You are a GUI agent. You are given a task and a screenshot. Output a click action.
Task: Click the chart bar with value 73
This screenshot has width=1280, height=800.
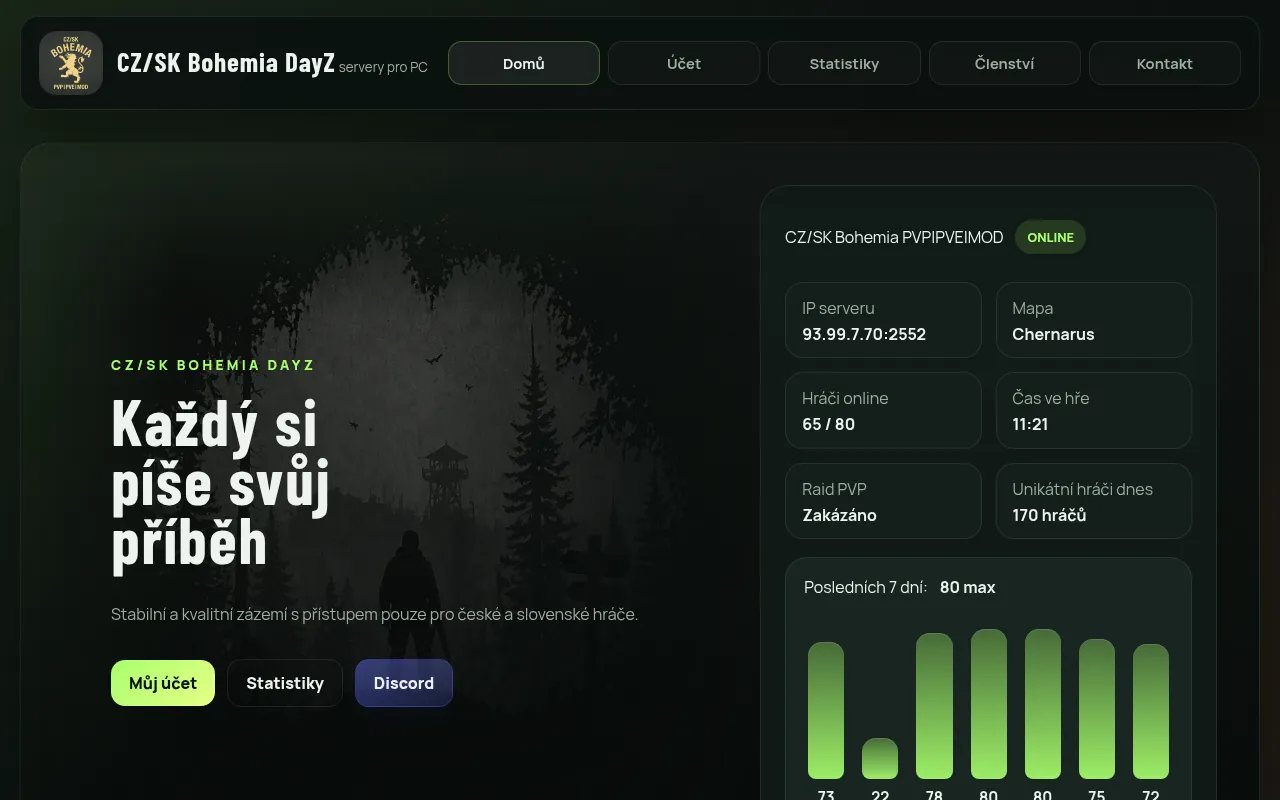point(826,710)
